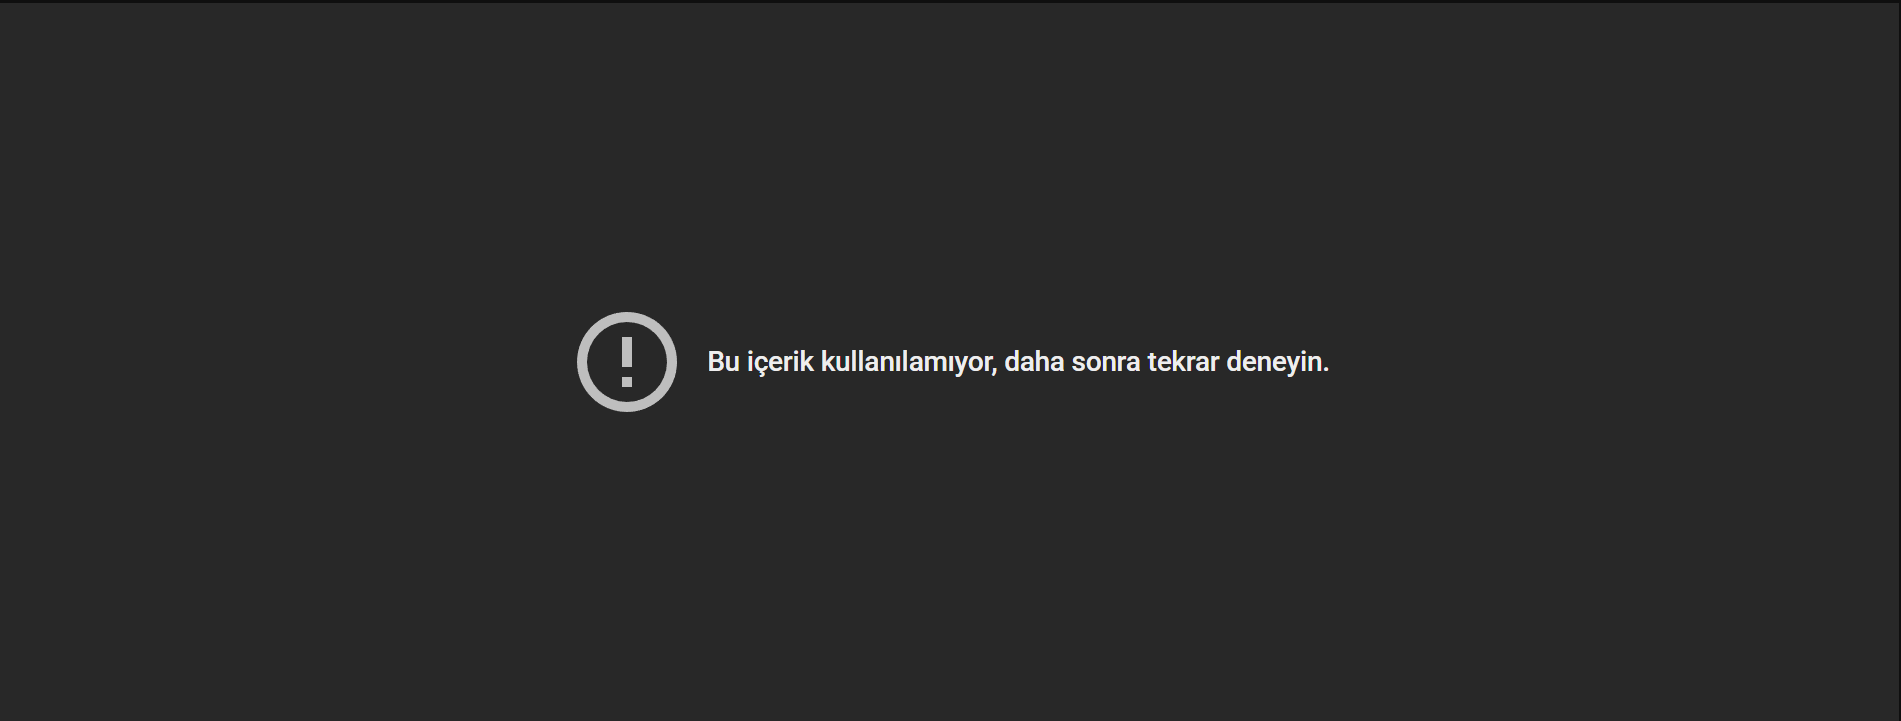Click the word "deneyin" ending the message
Image resolution: width=1901 pixels, height=721 pixels.
(x=1275, y=362)
